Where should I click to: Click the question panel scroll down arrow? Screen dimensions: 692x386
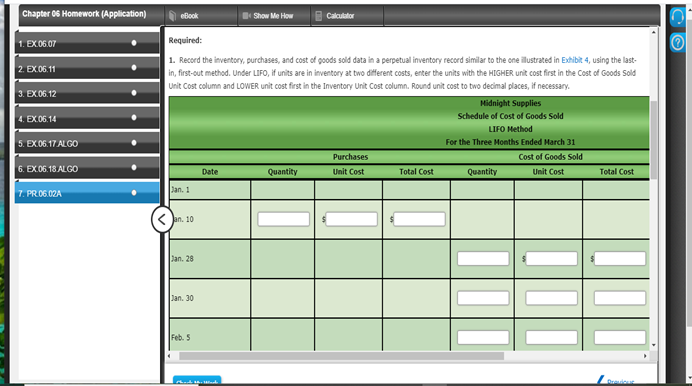[x=654, y=345]
